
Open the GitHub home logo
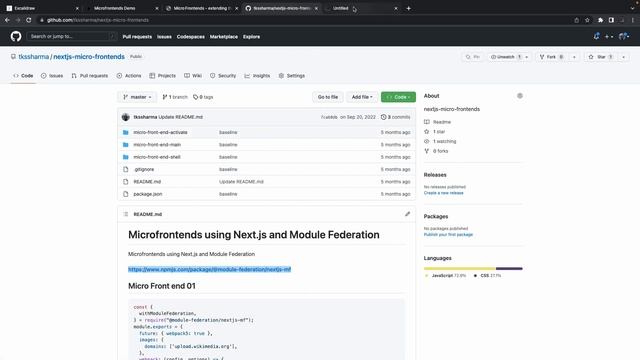tap(16, 36)
